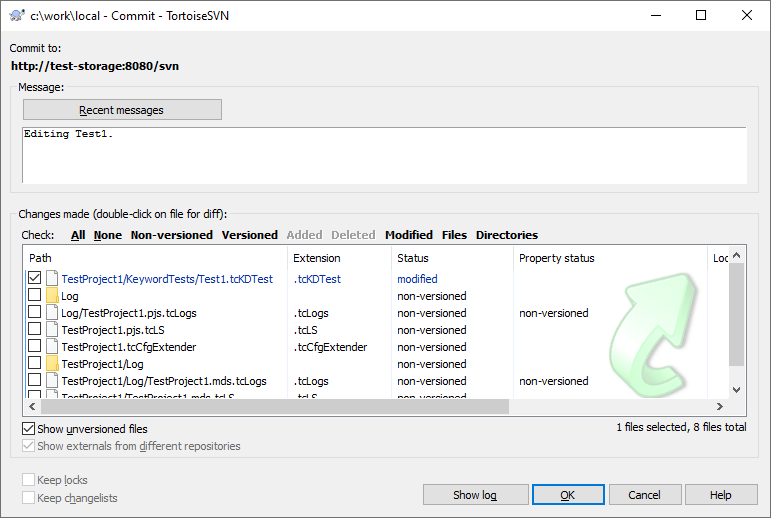Screen dimensions: 771x518
Task: Click the TestProject1/Log folder icon
Action: 52,364
